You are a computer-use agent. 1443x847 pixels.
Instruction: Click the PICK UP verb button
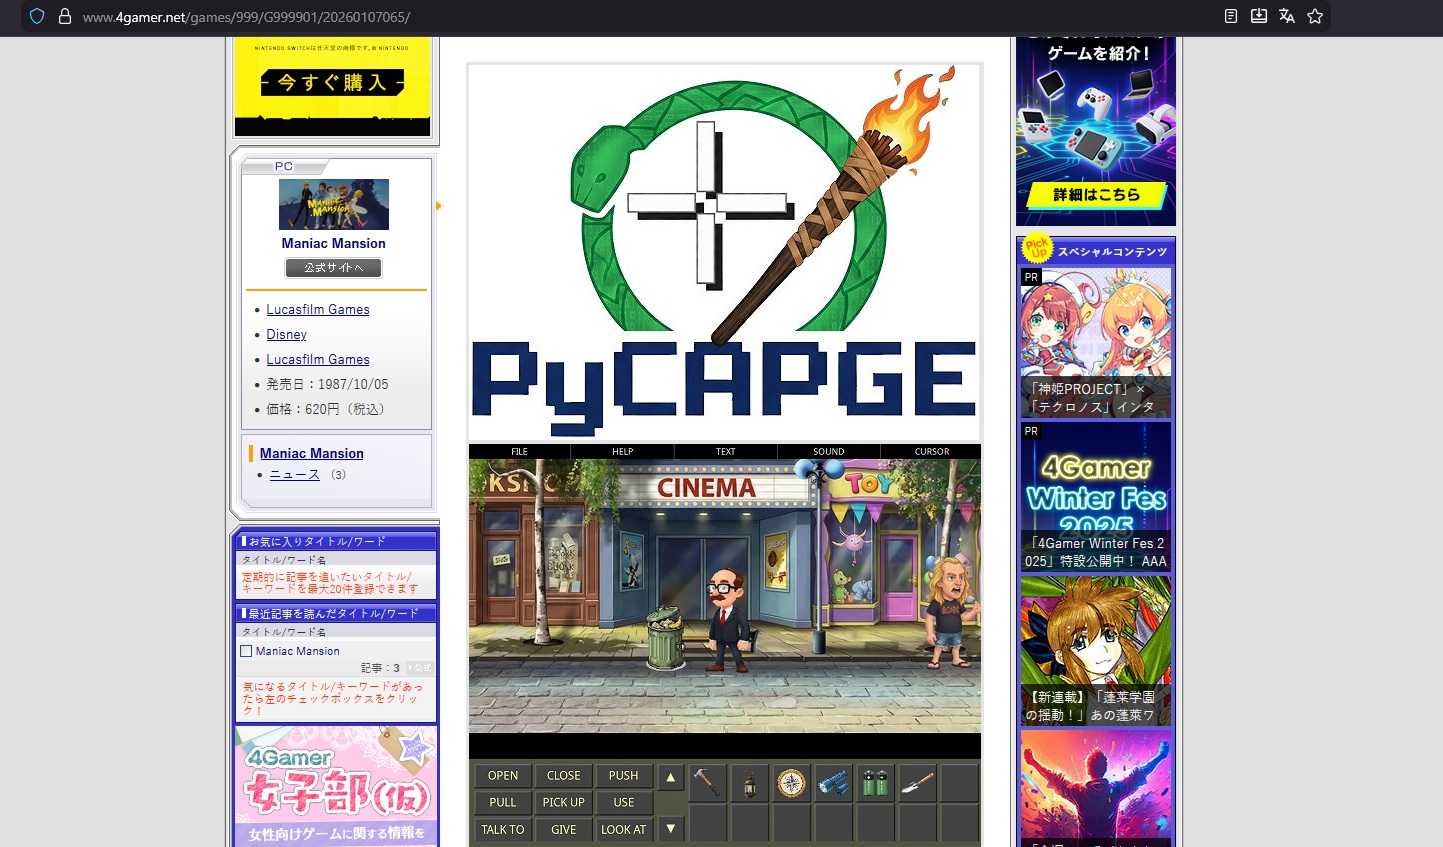coord(563,802)
